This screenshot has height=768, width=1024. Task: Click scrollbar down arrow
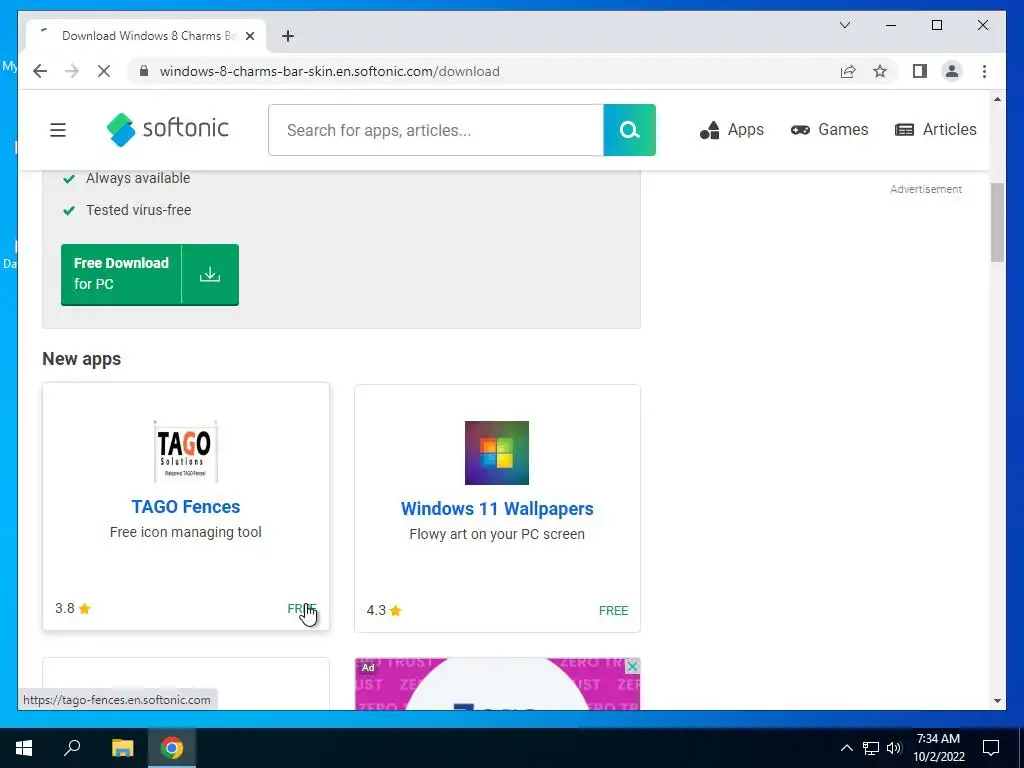click(997, 701)
